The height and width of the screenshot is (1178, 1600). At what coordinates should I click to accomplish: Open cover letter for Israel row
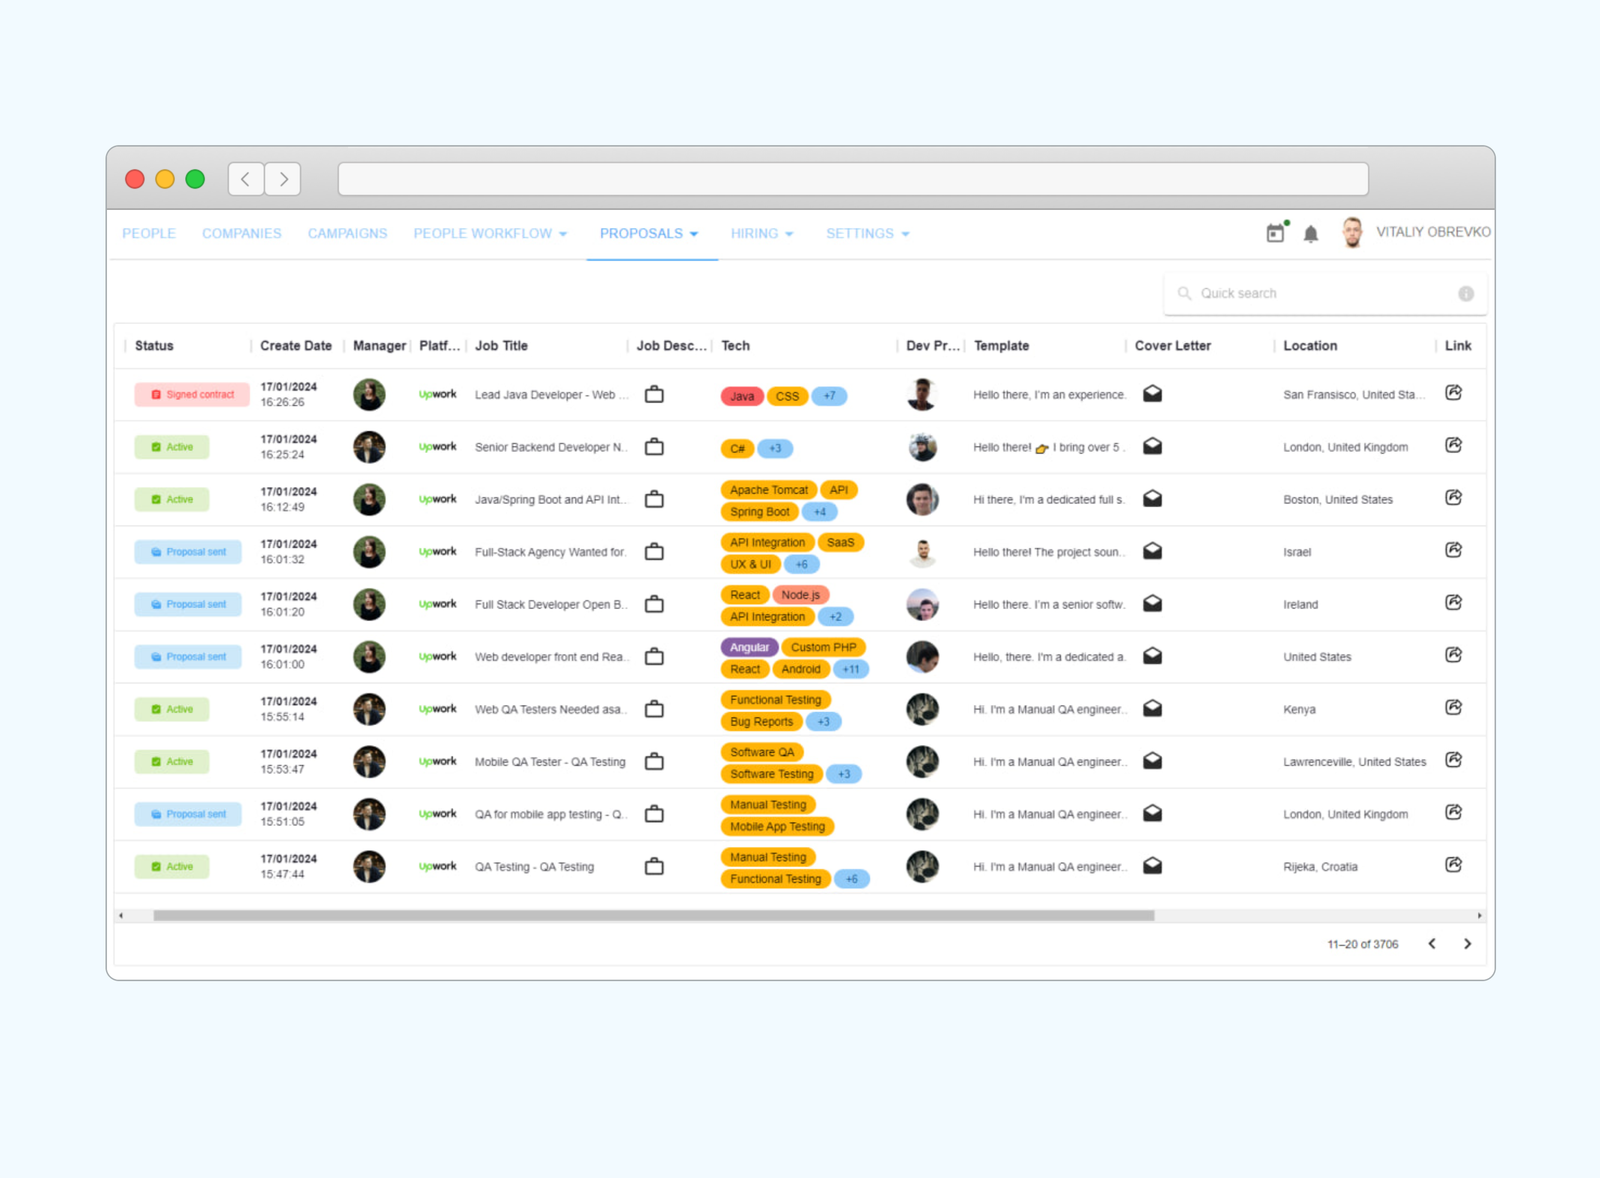(x=1153, y=551)
